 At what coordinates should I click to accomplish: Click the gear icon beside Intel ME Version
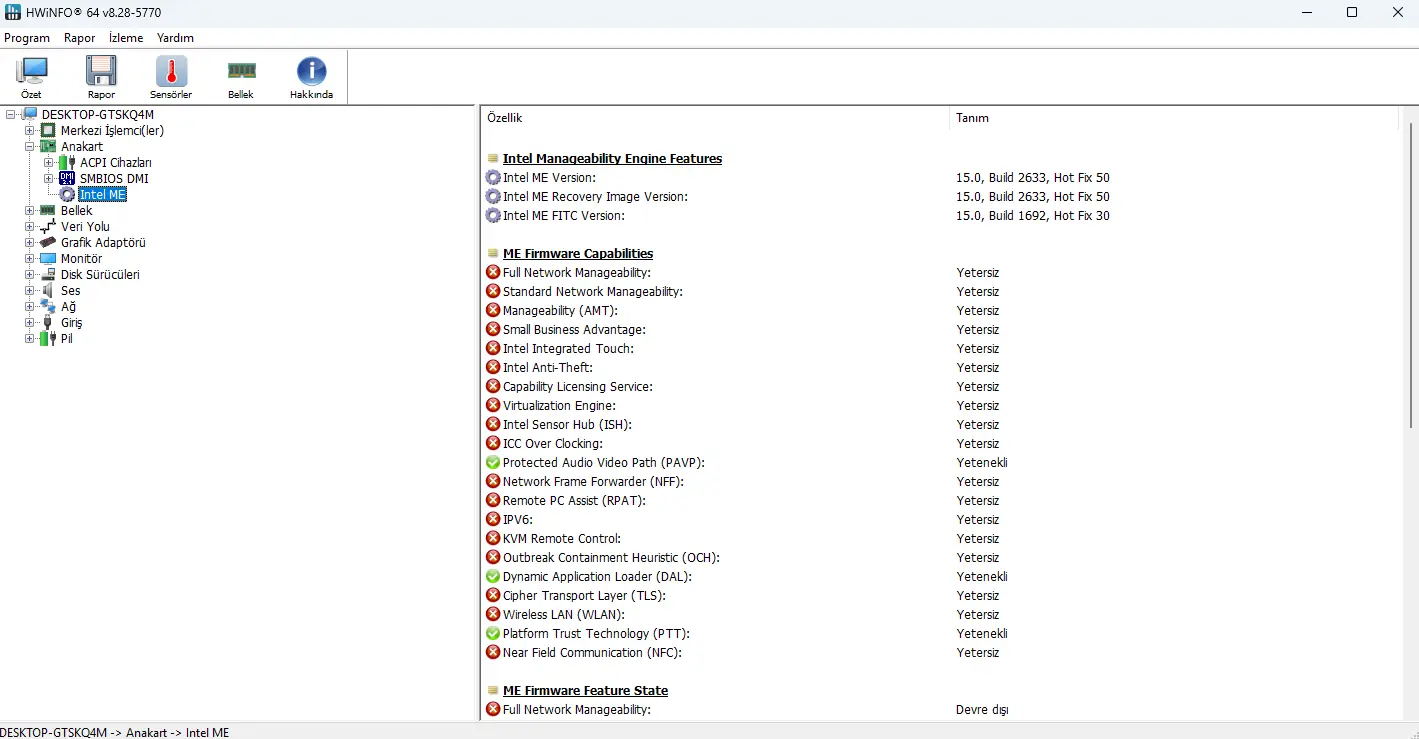coord(493,178)
